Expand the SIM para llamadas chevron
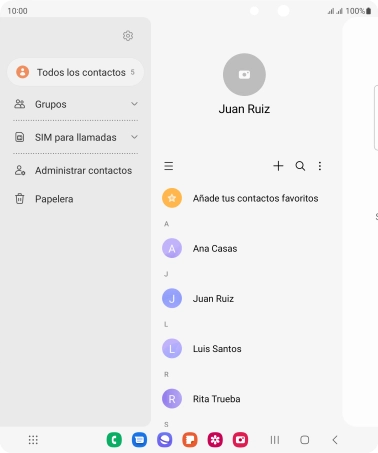 click(134, 137)
